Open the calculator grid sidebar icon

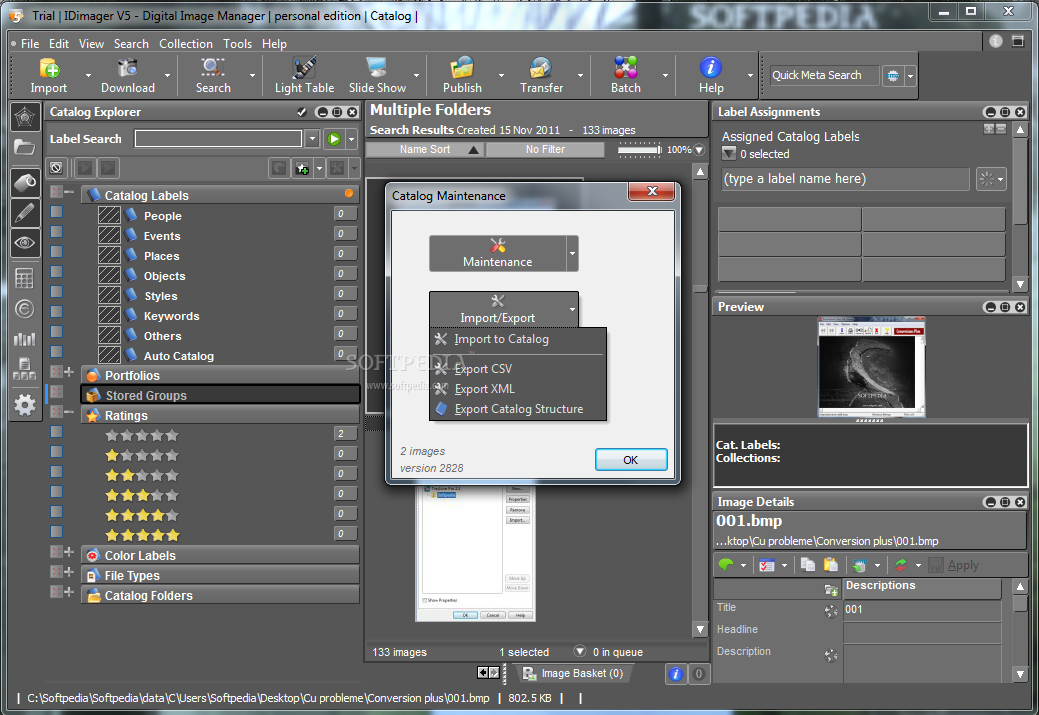click(x=25, y=278)
